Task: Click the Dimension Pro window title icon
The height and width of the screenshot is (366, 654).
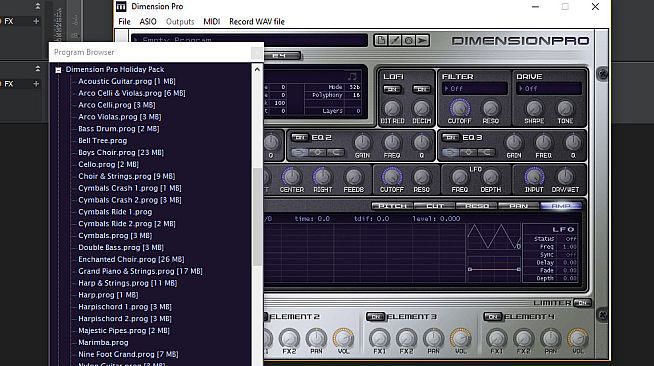Action: (x=121, y=6)
